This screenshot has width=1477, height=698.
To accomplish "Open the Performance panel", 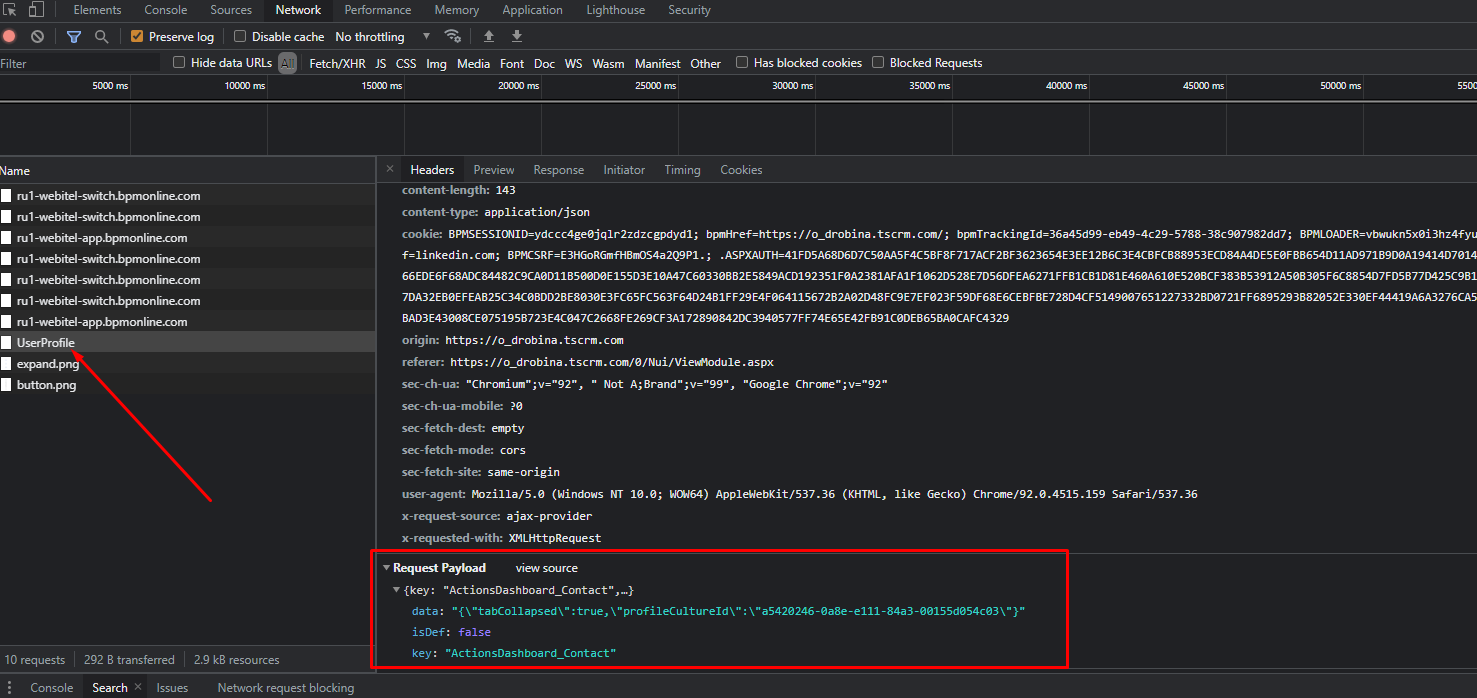I will [379, 10].
